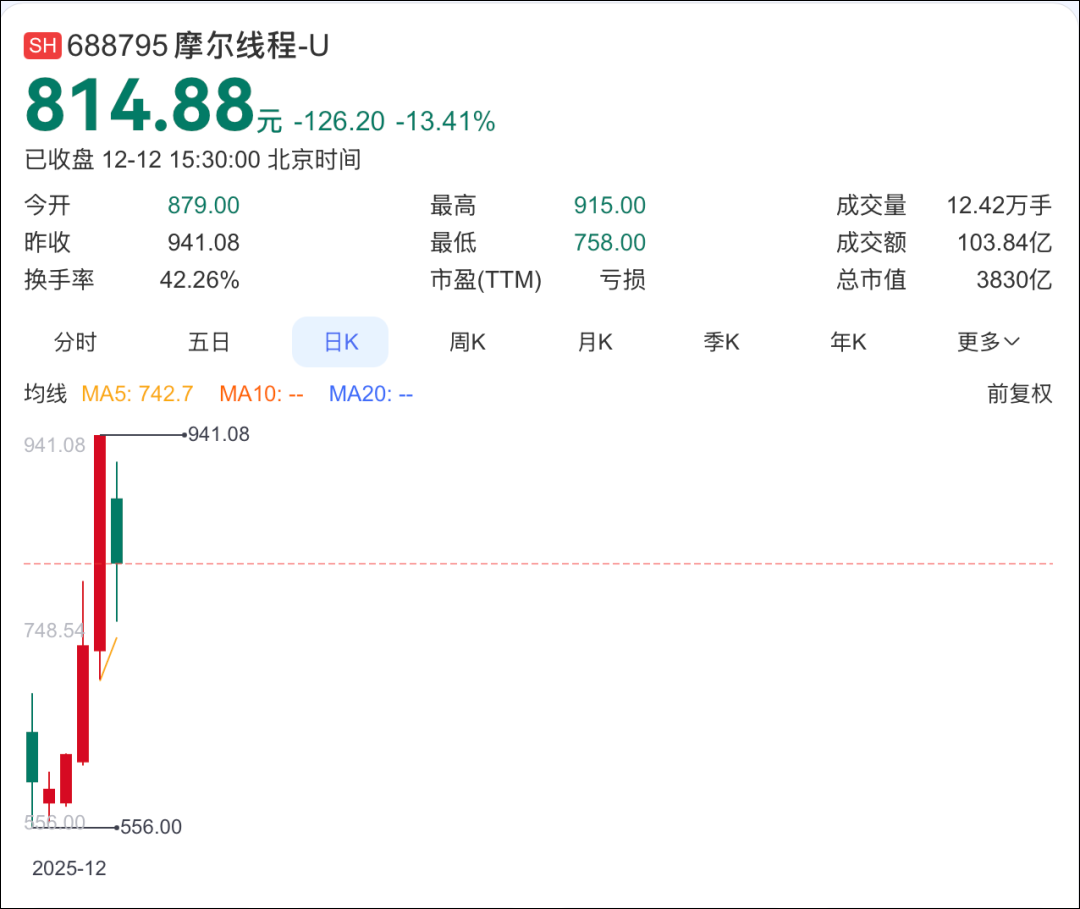Click the 941.08 price marker

(x=218, y=434)
